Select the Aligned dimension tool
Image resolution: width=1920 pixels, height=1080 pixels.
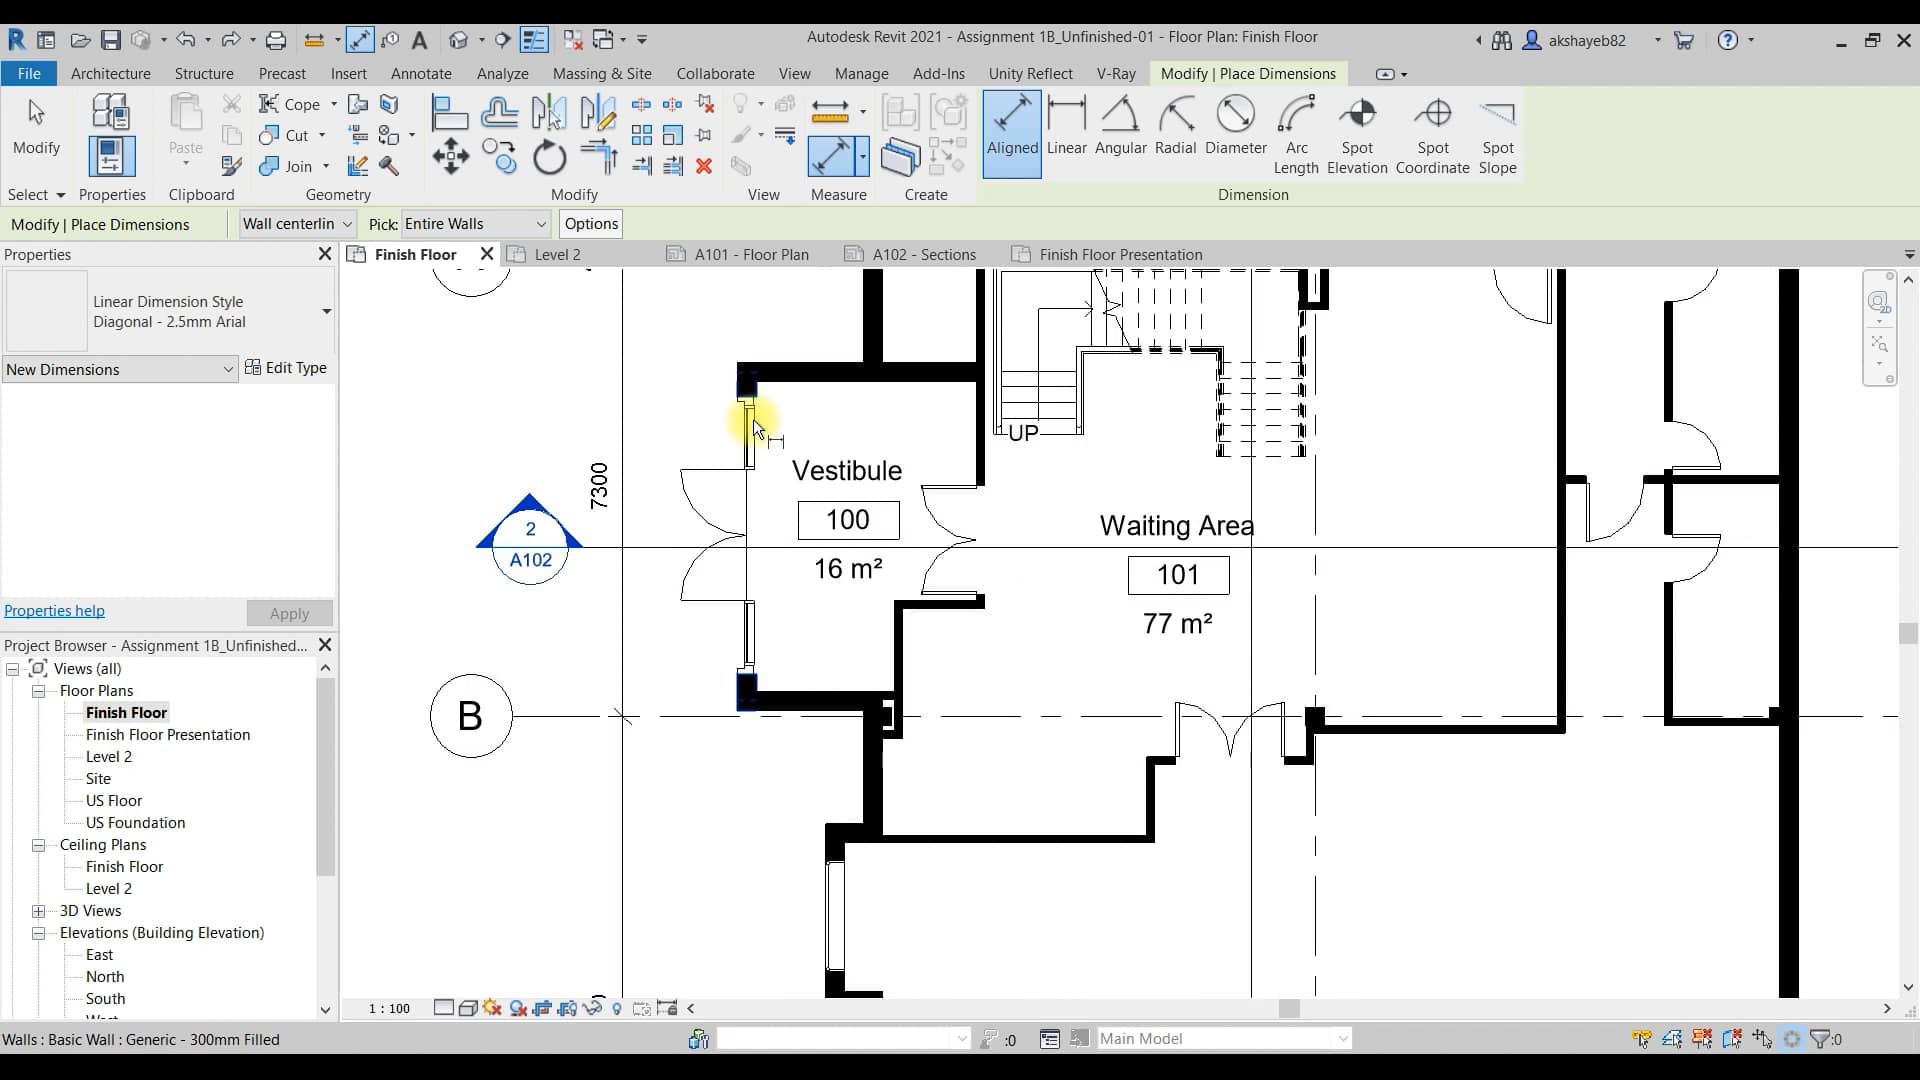(1012, 130)
